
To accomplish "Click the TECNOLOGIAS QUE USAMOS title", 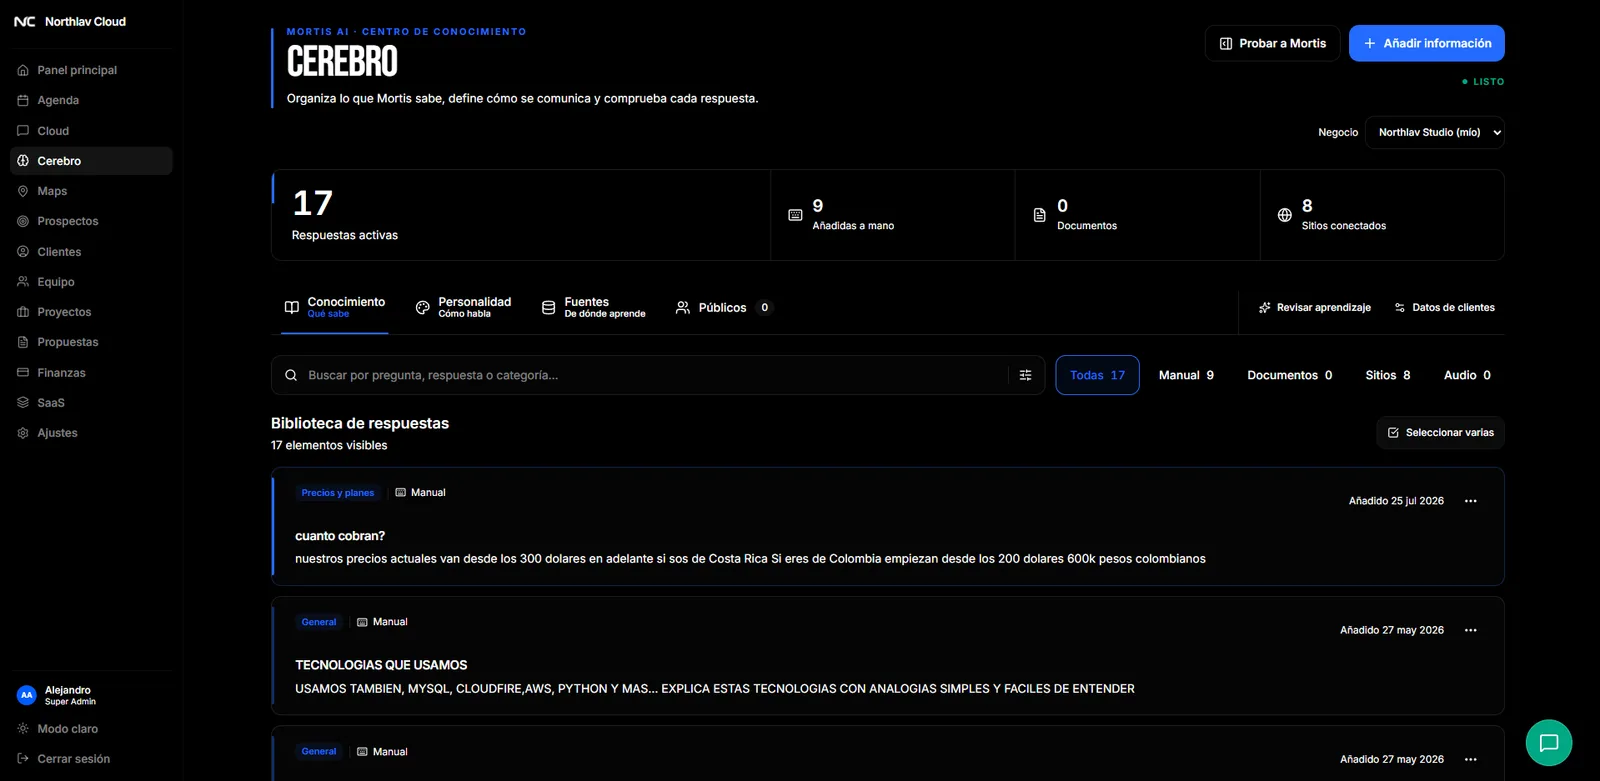I will point(381,665).
